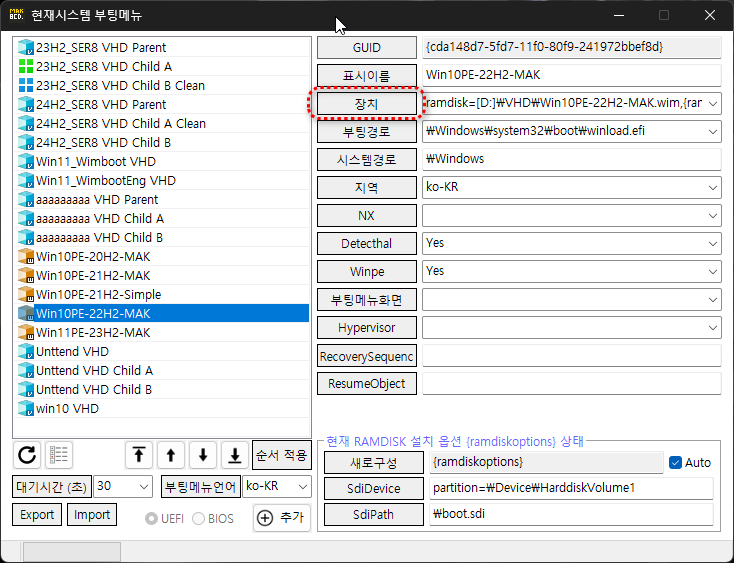734x563 pixels.
Task: Select the UEFI radio button
Action: coord(151,519)
